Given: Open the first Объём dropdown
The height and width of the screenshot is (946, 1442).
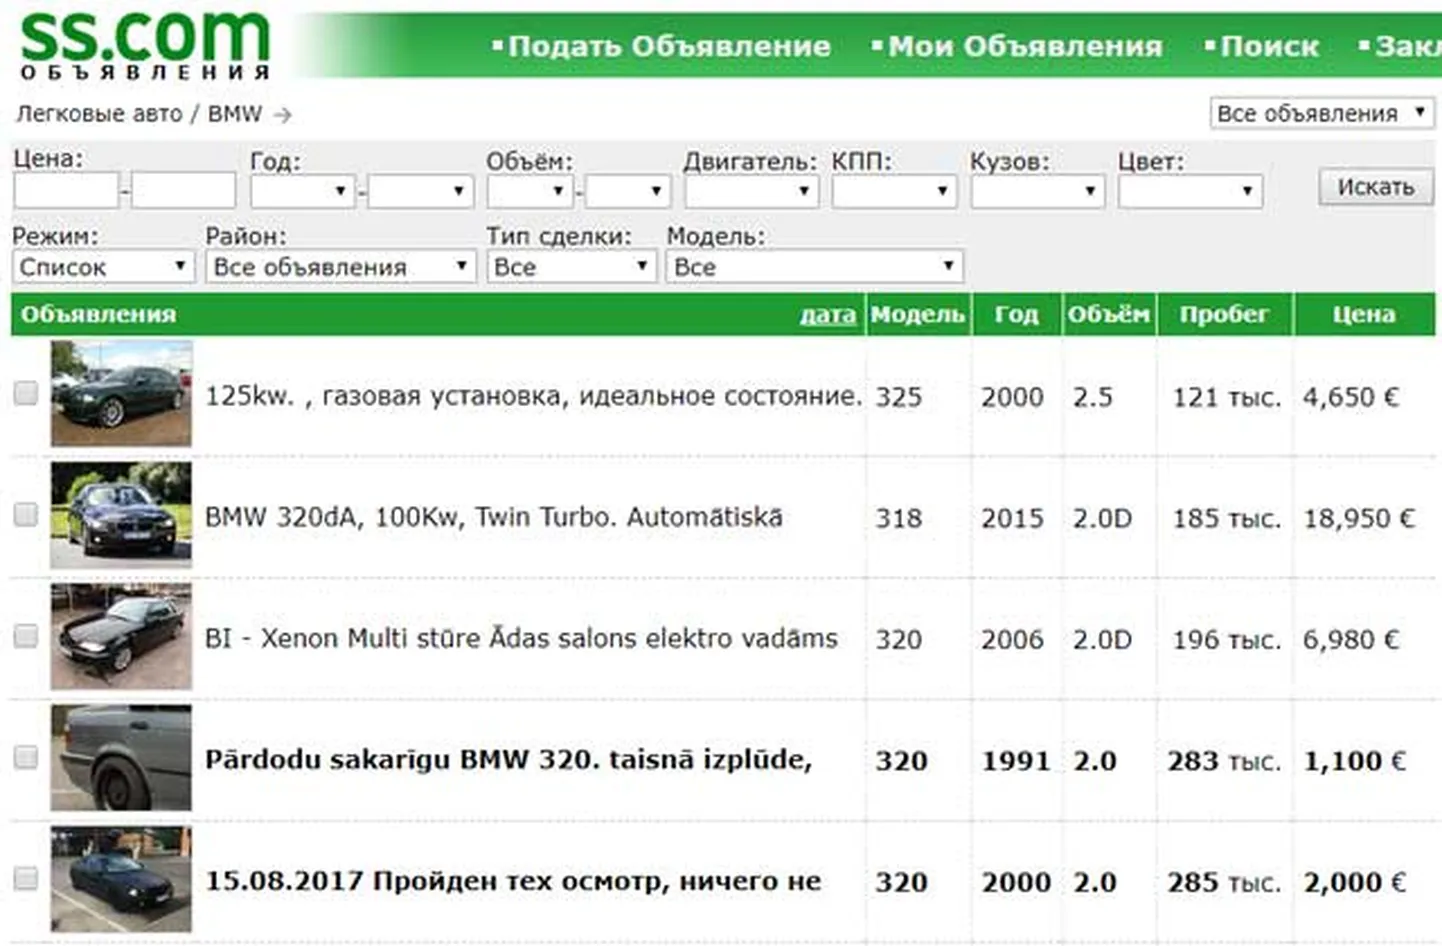Looking at the screenshot, I should [x=529, y=190].
